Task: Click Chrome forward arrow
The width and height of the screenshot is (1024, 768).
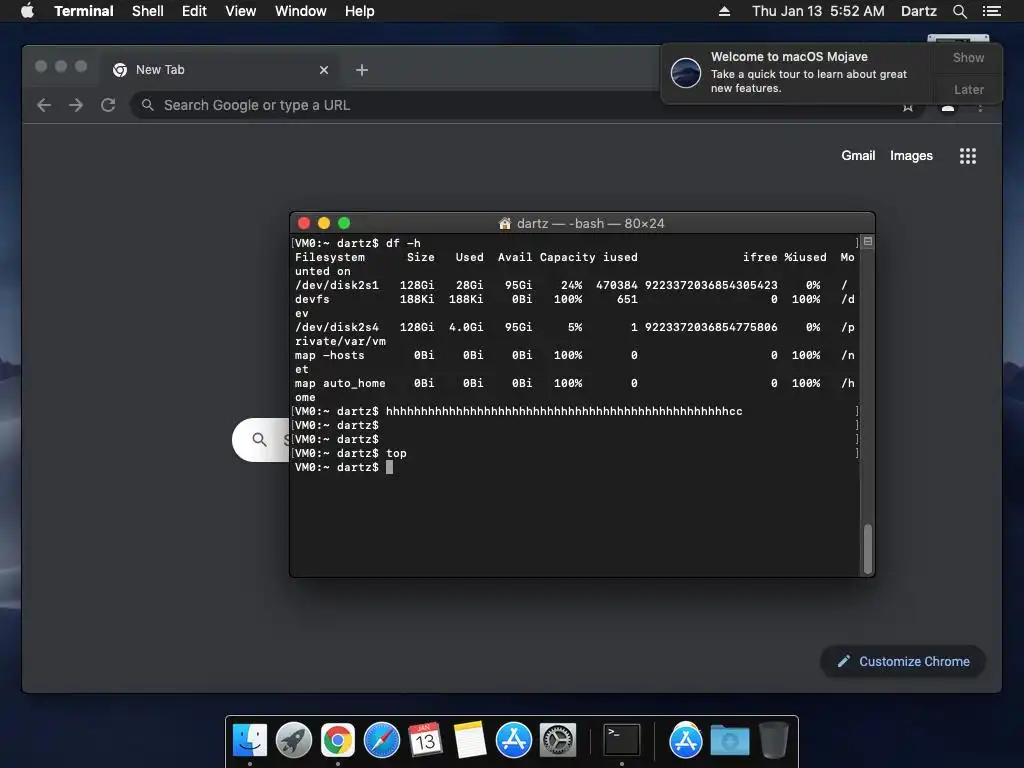Action: tap(76, 105)
